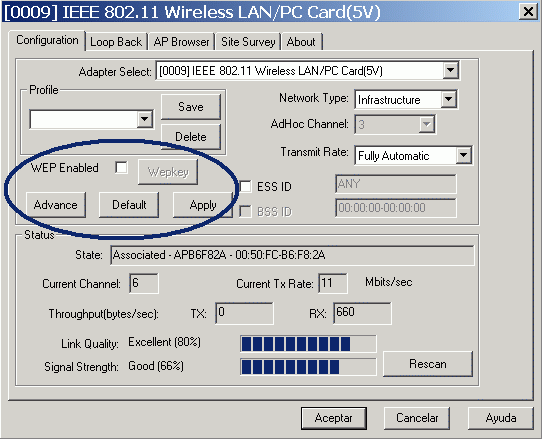Select the About tab
This screenshot has height=439, width=542.
click(x=301, y=42)
